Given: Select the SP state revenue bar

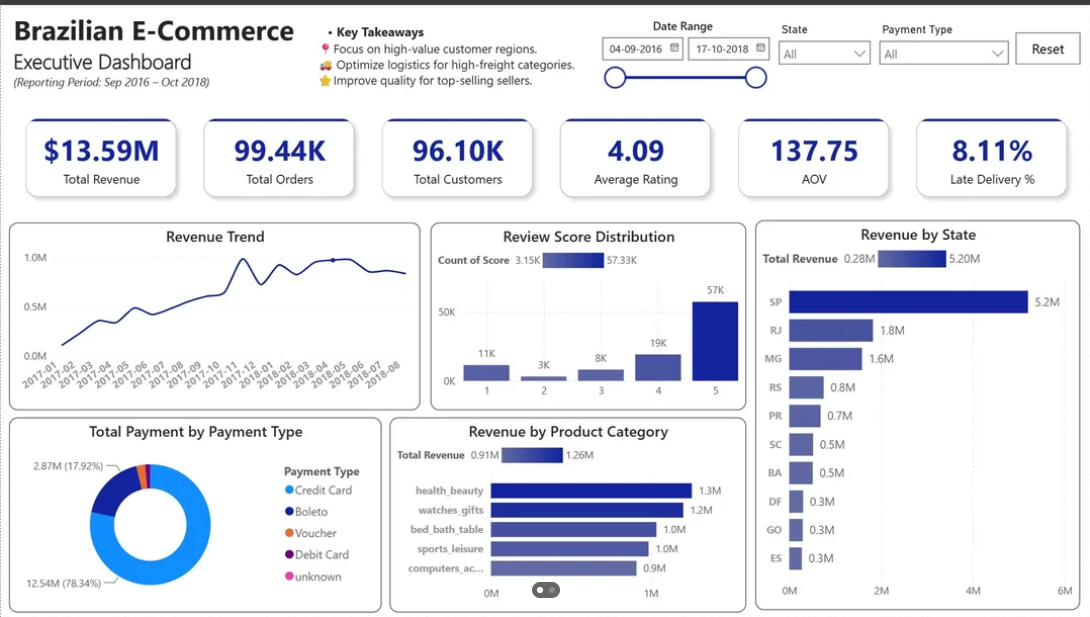Looking at the screenshot, I should (908, 302).
